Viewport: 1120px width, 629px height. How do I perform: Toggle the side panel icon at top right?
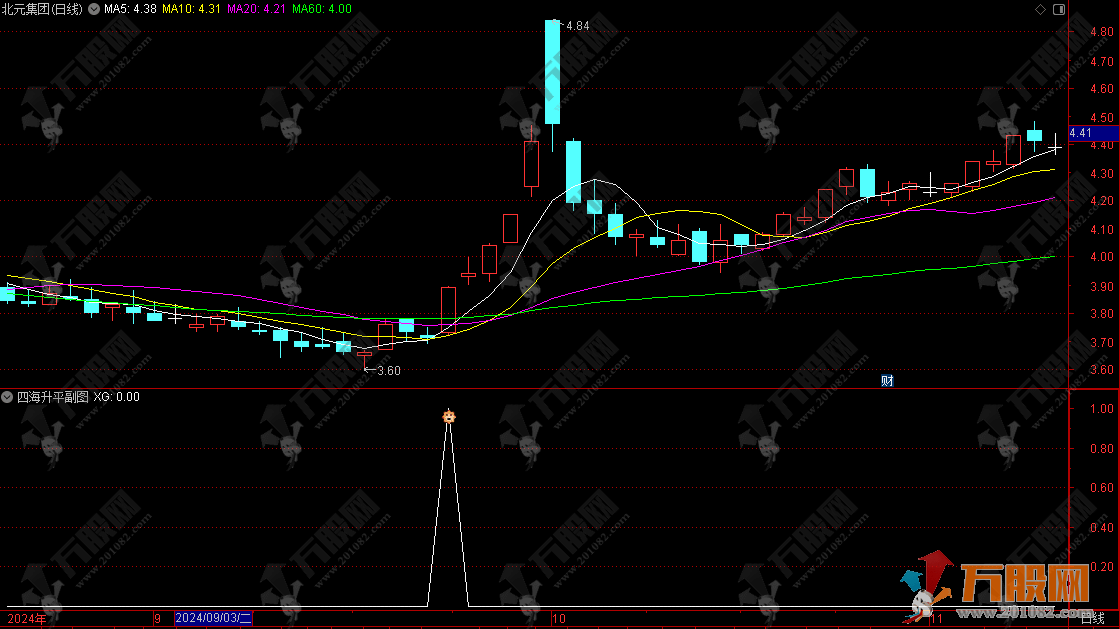(x=1059, y=9)
